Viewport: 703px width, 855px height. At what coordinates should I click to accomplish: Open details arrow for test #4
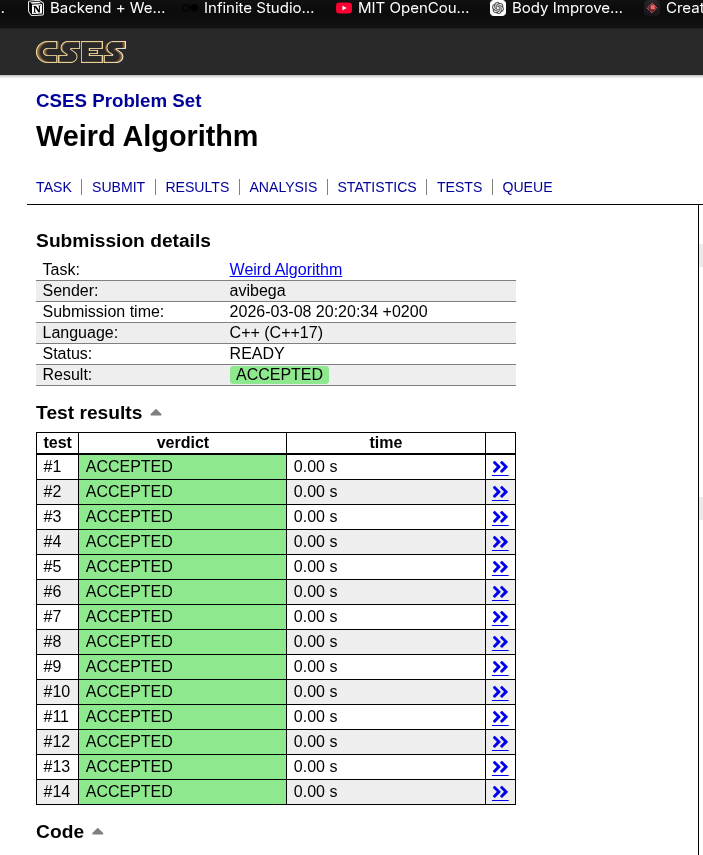click(500, 542)
